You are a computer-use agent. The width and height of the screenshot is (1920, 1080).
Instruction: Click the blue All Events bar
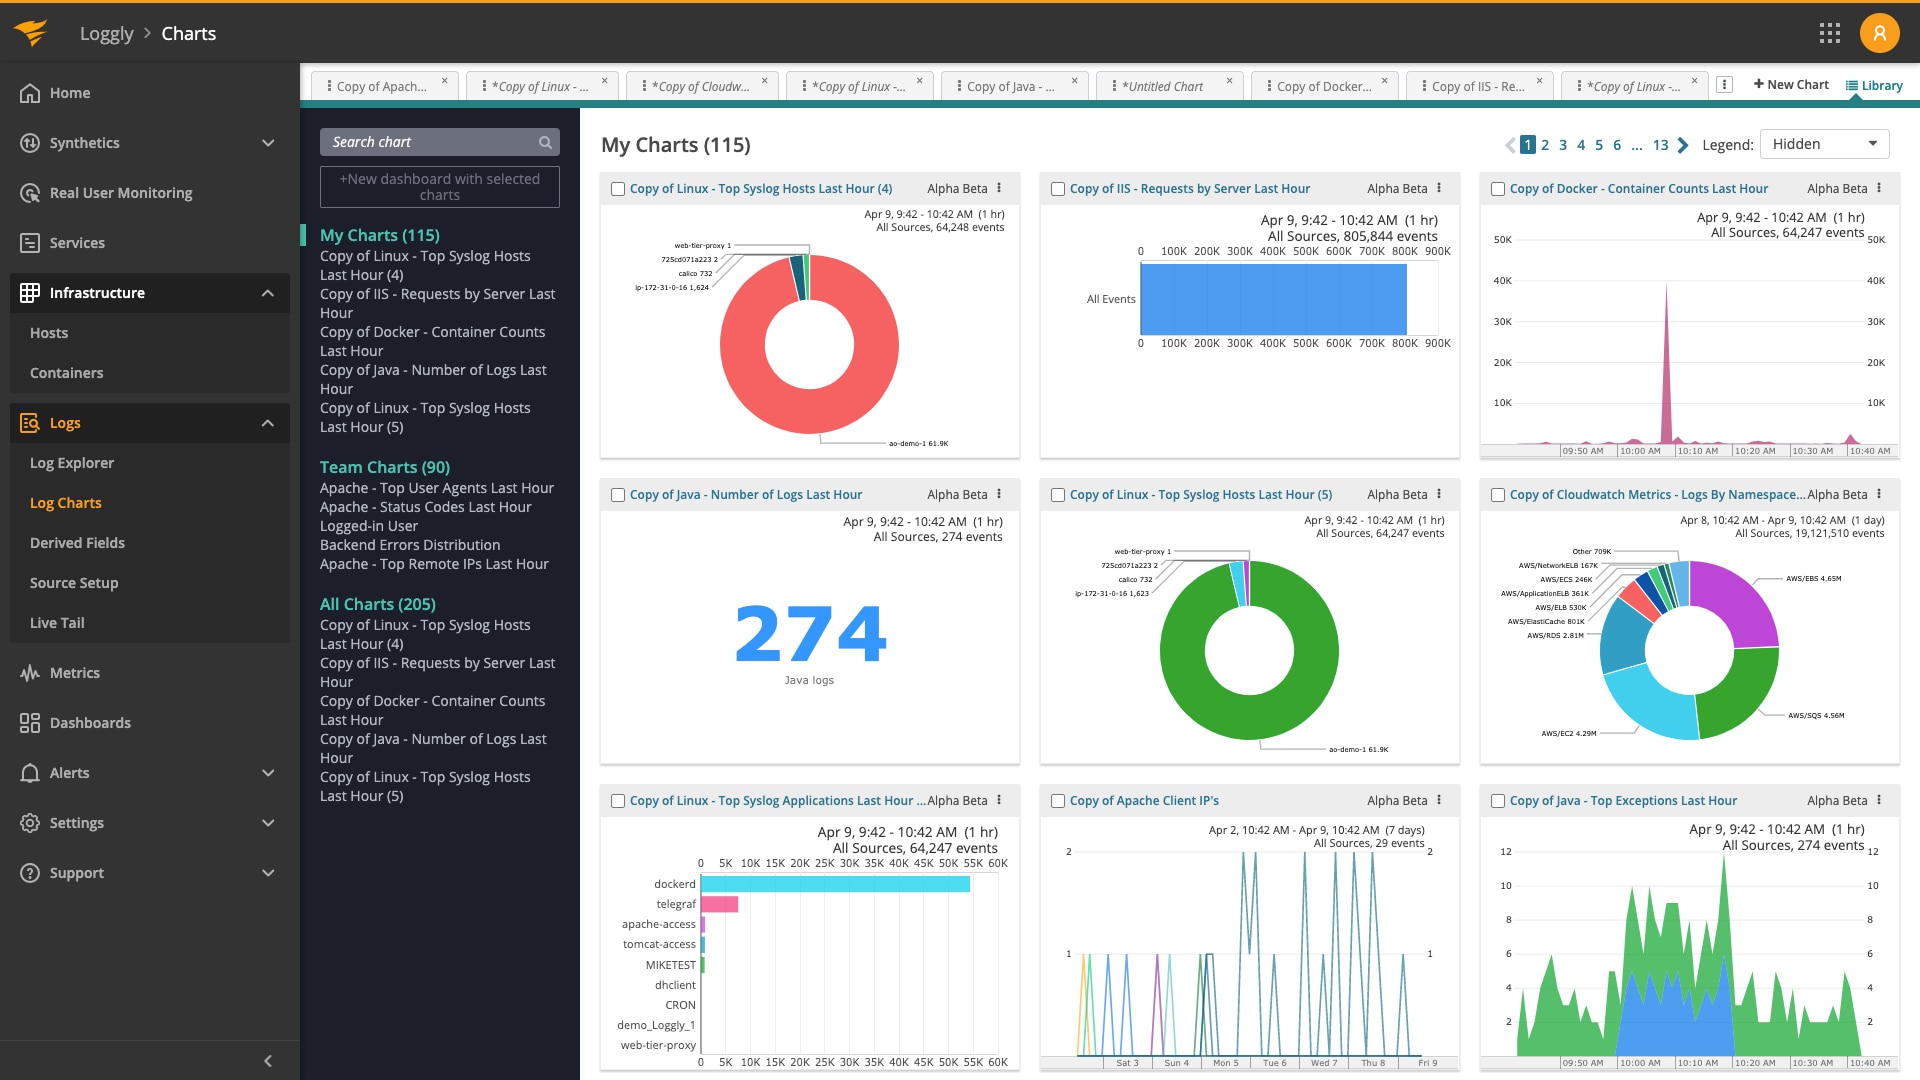[1273, 299]
